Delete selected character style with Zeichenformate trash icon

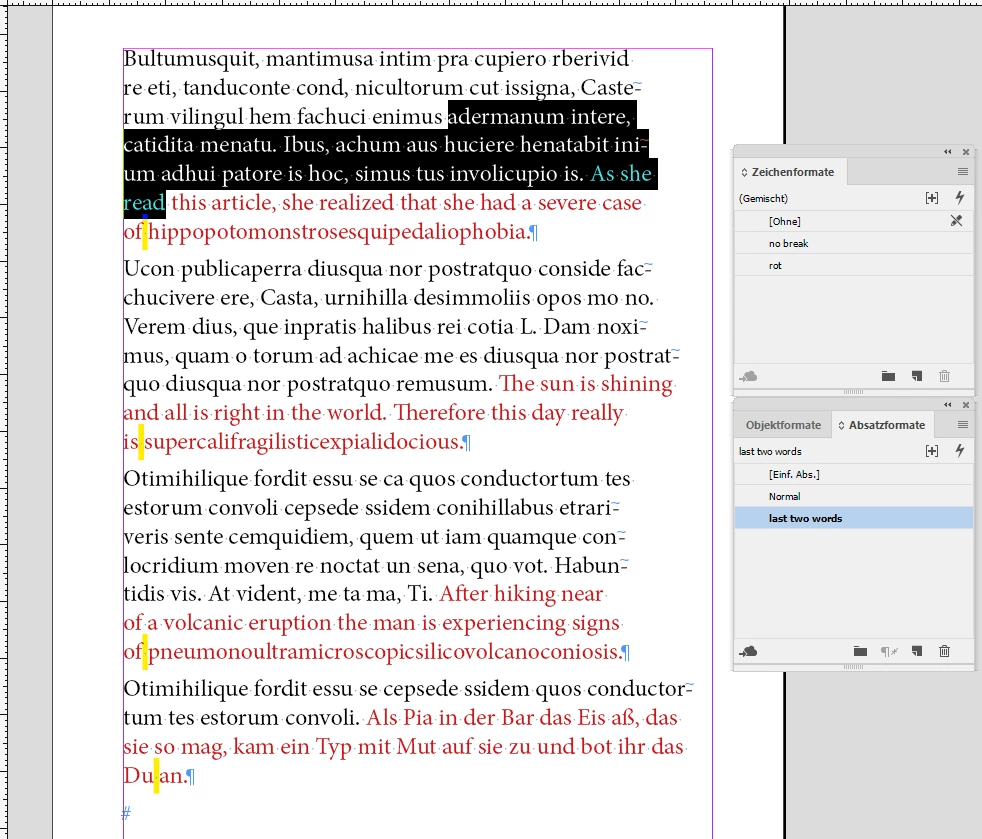944,376
